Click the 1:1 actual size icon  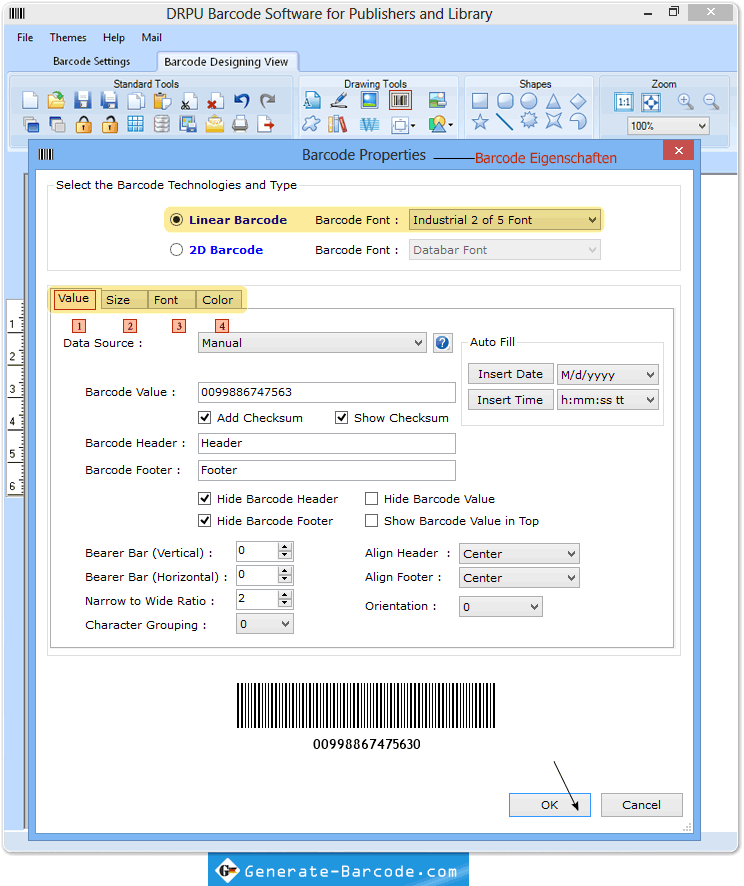[624, 102]
